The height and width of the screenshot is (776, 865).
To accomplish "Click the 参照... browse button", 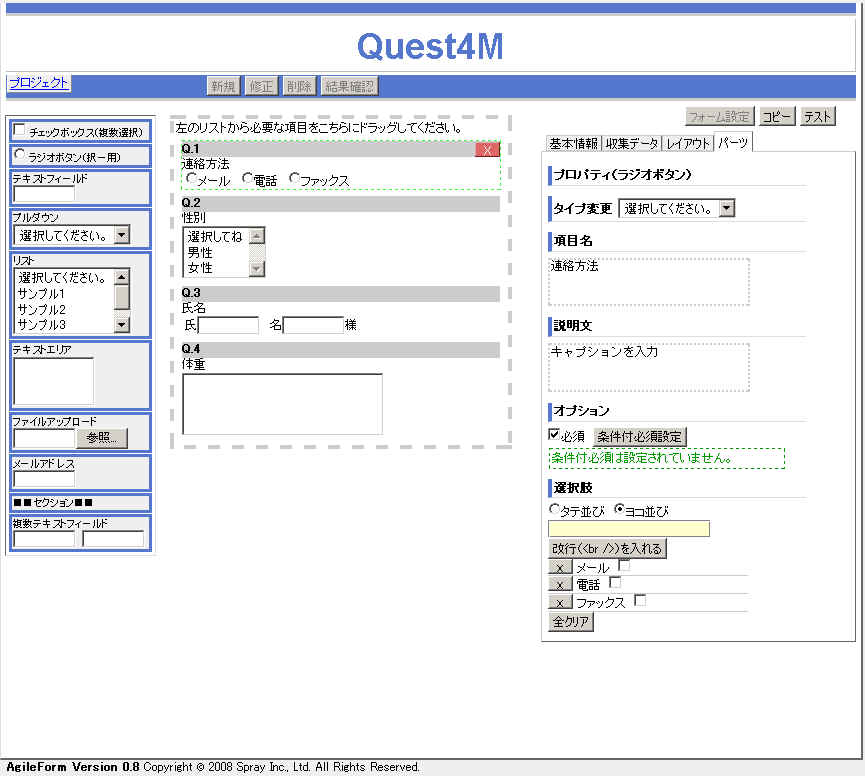I will 102,437.
